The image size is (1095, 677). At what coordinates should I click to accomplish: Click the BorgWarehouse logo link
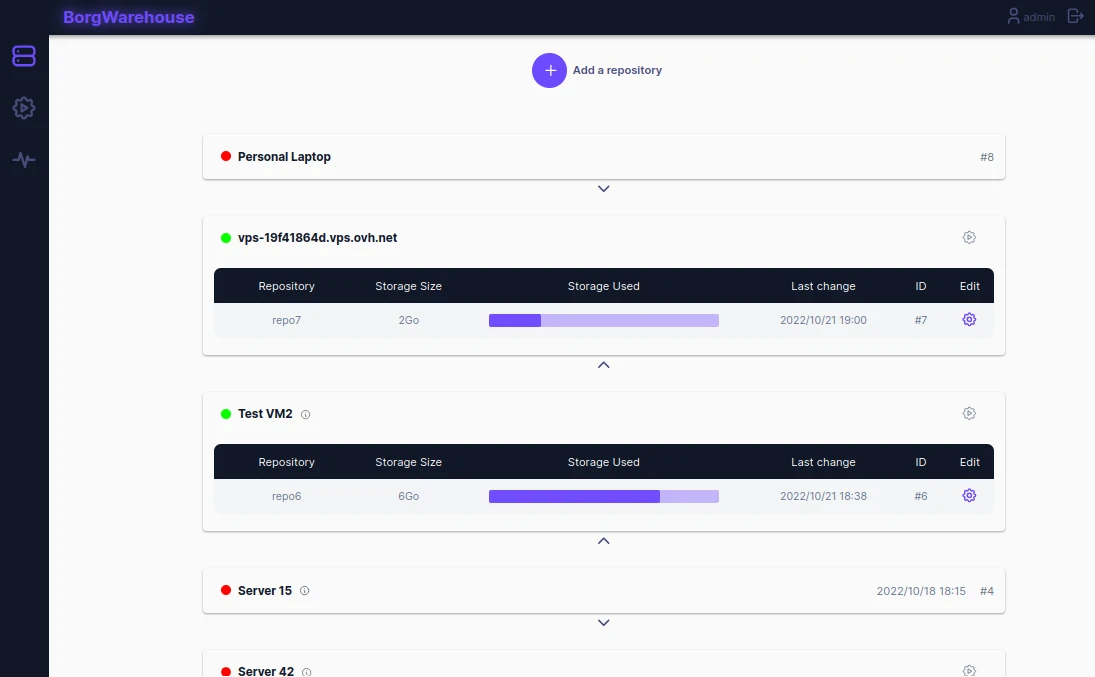point(128,17)
